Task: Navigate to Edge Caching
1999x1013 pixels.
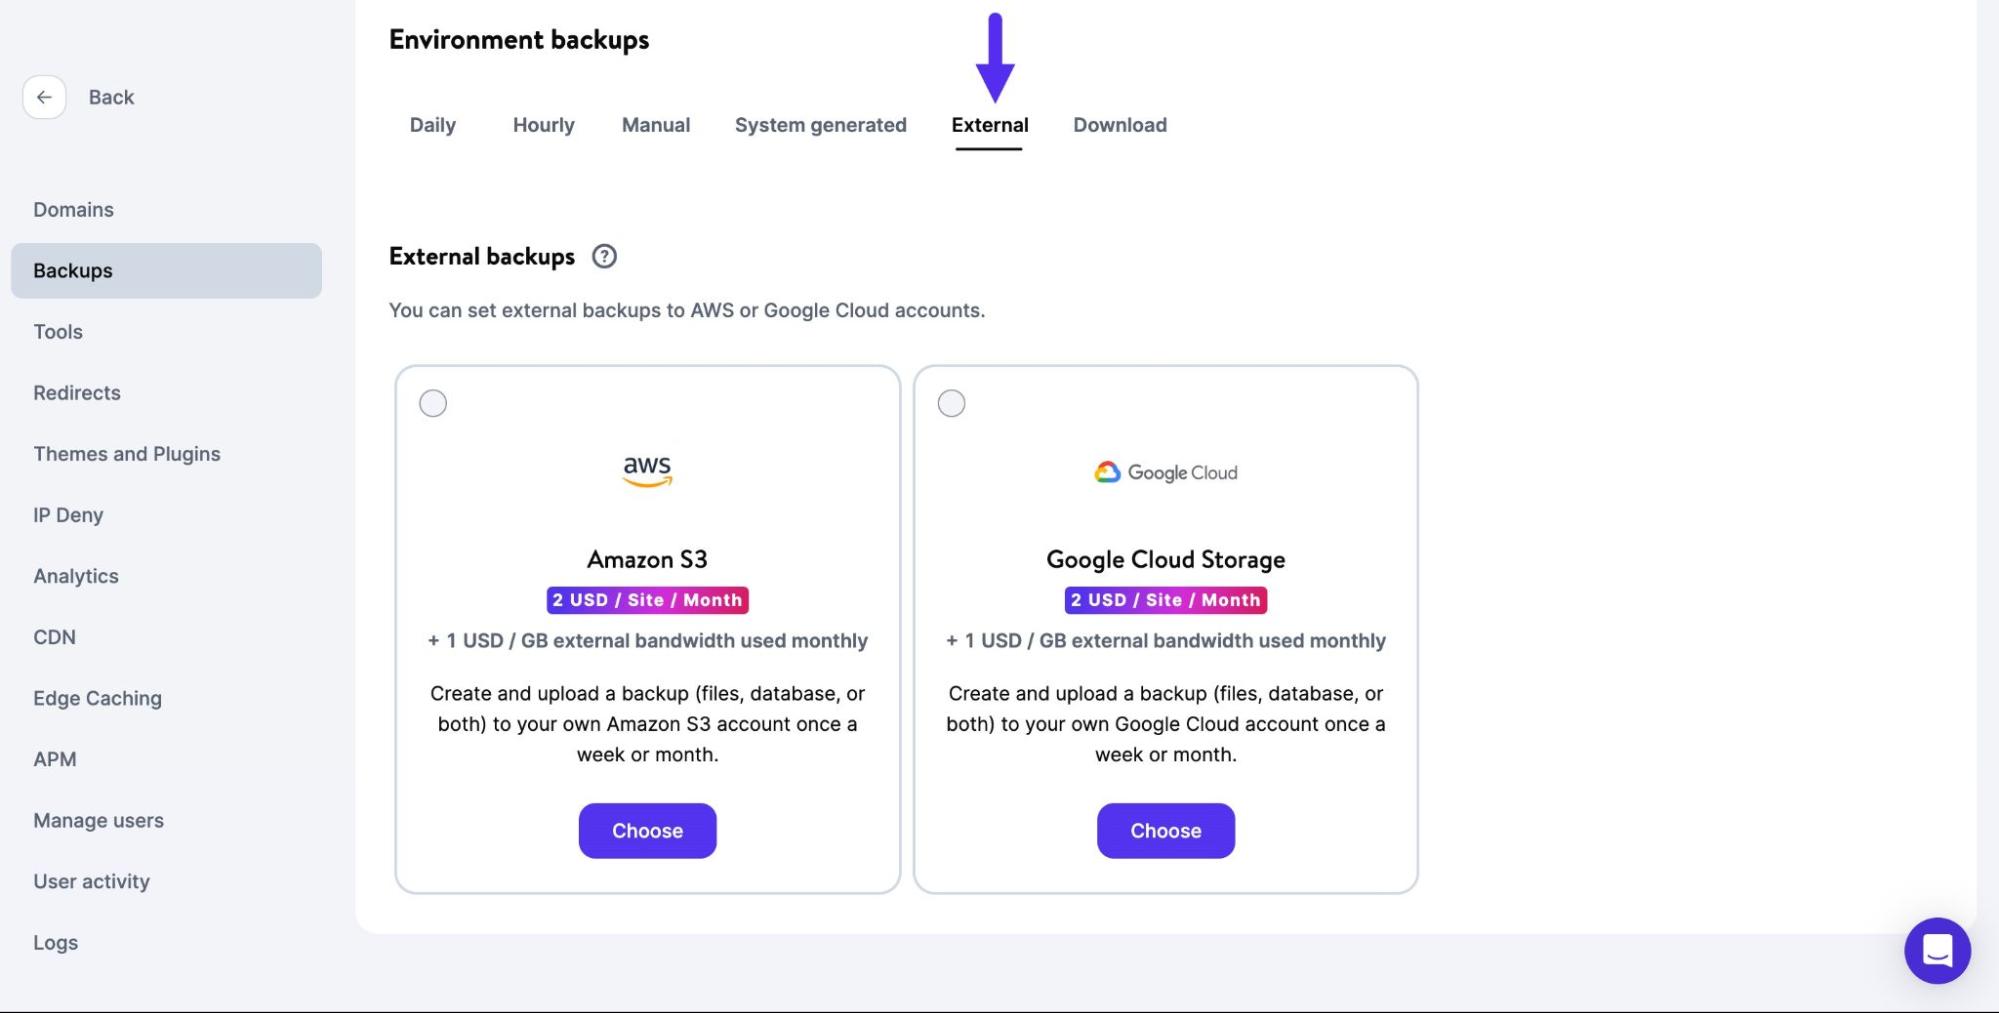Action: click(97, 697)
